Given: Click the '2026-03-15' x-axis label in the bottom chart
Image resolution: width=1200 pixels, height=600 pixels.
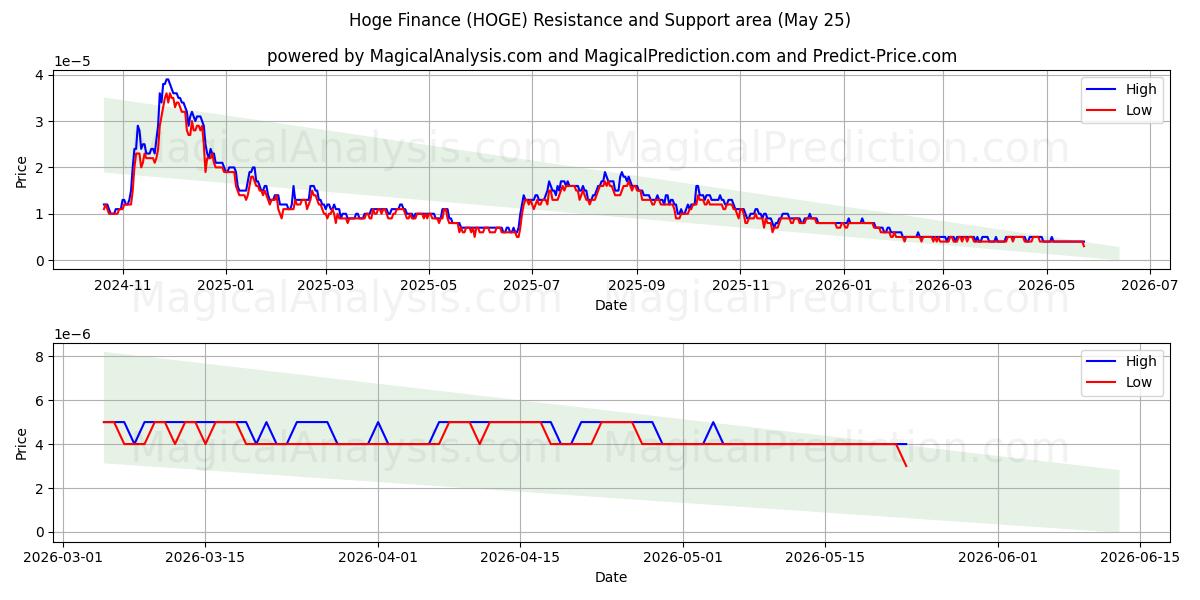Looking at the screenshot, I should point(206,557).
